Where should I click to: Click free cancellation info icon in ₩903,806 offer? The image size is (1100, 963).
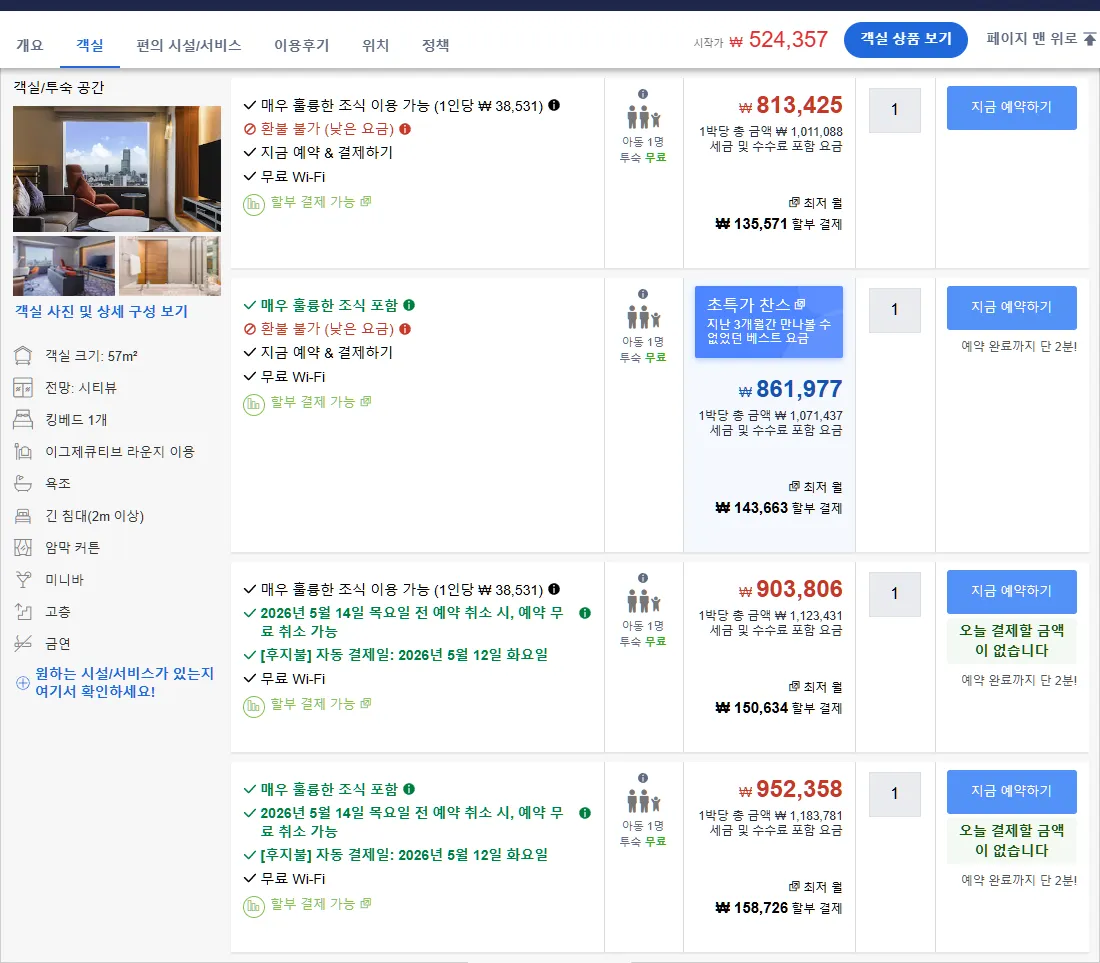coord(585,613)
